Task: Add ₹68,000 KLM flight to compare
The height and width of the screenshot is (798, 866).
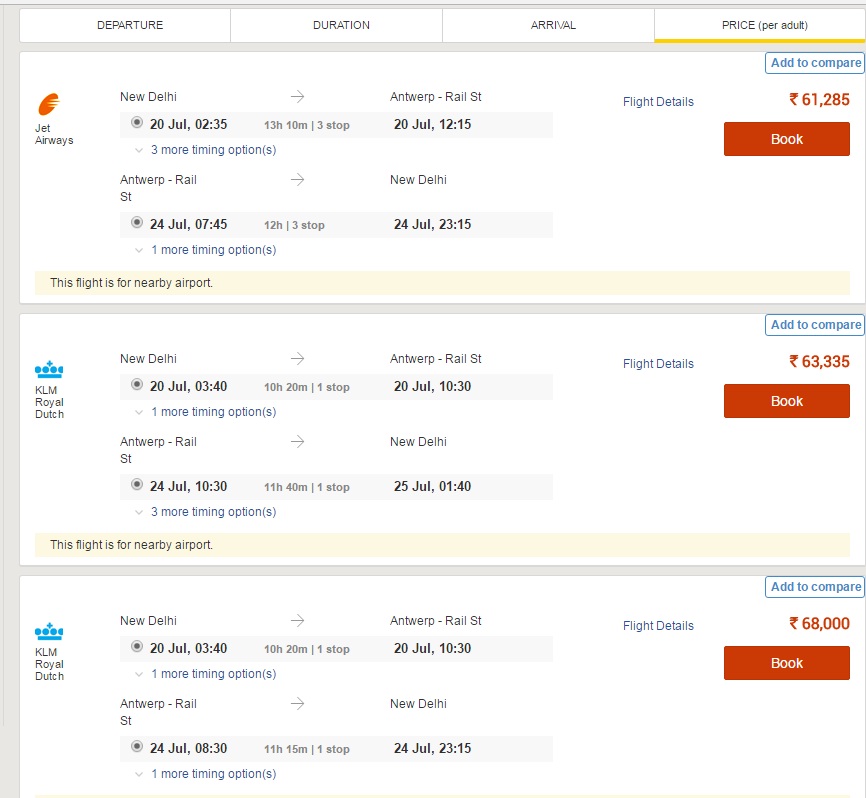Action: click(x=815, y=586)
